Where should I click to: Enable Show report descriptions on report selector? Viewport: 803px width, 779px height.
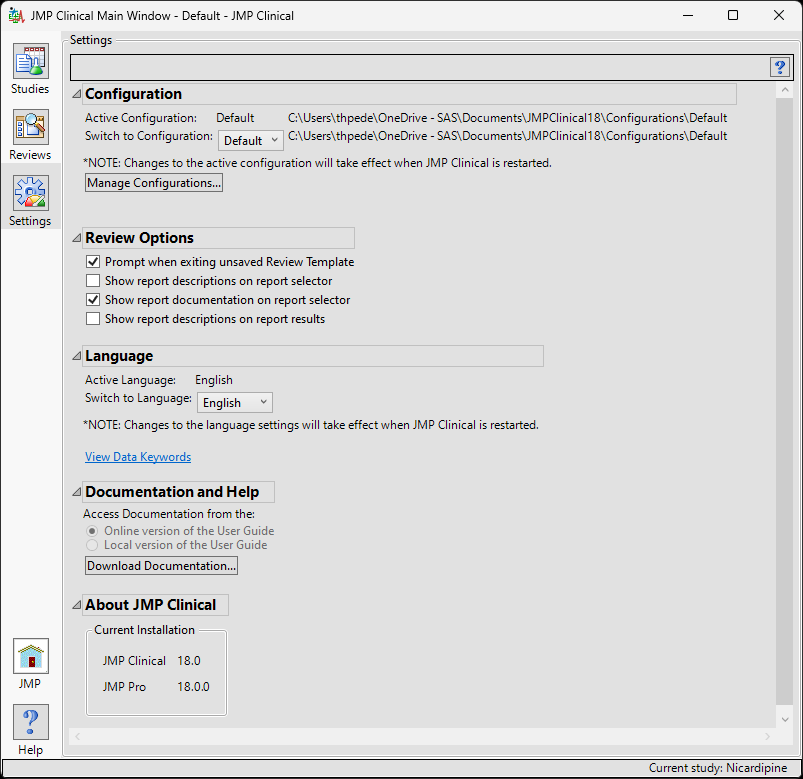click(93, 281)
